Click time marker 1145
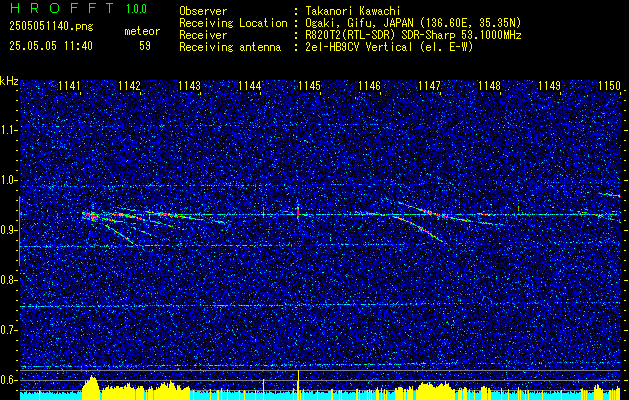 [x=309, y=85]
